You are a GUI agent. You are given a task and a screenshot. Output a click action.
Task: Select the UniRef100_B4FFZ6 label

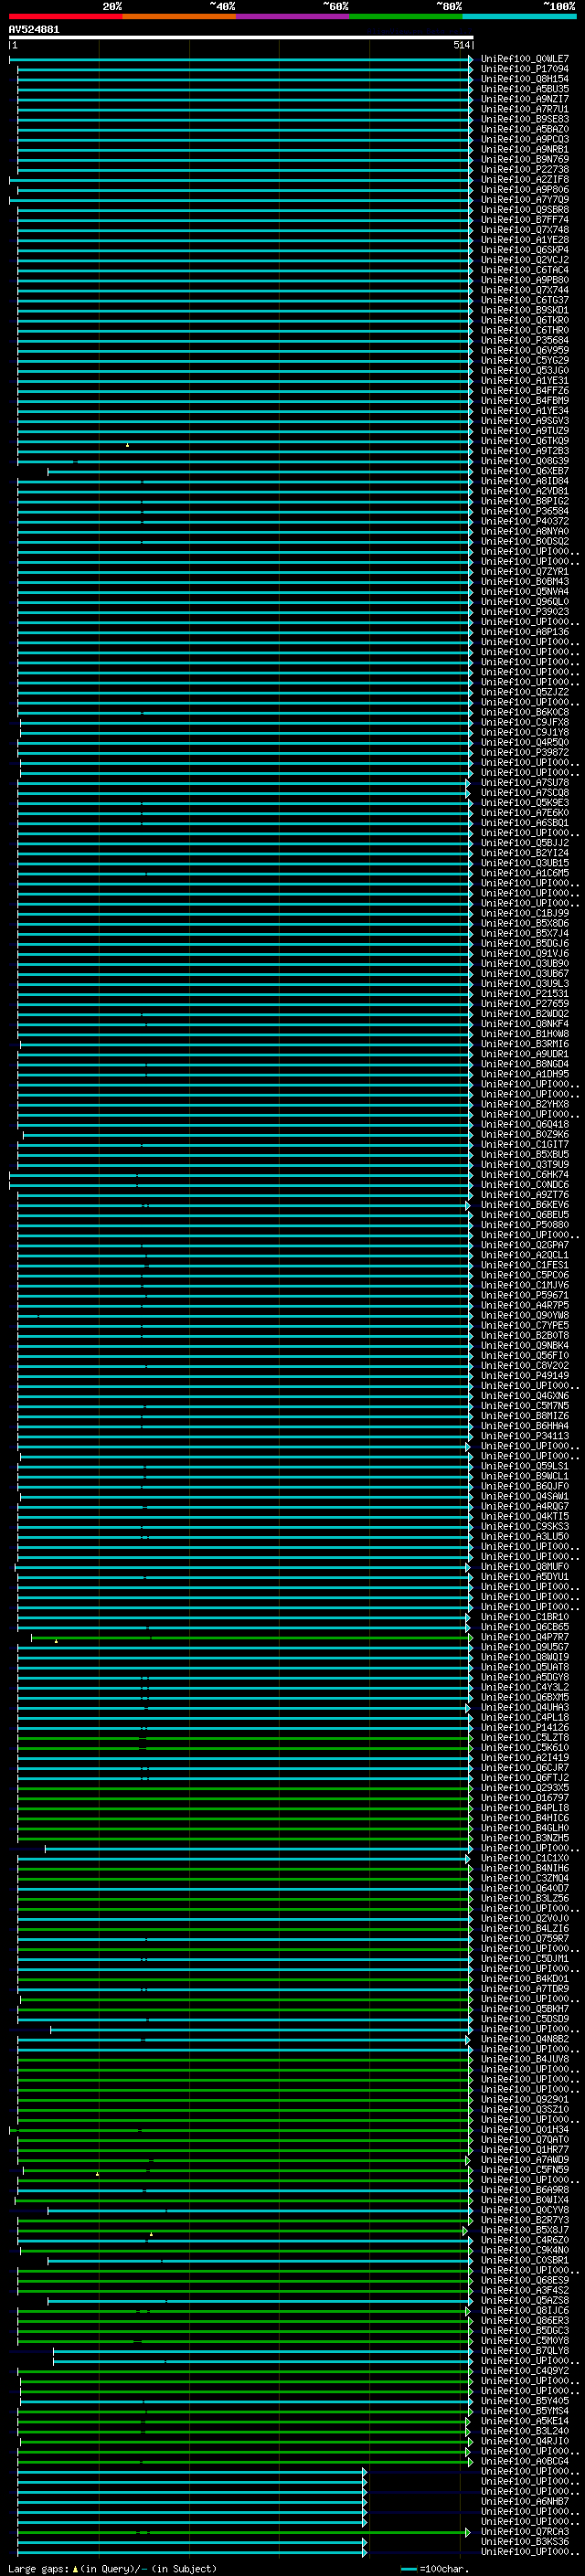[524, 390]
